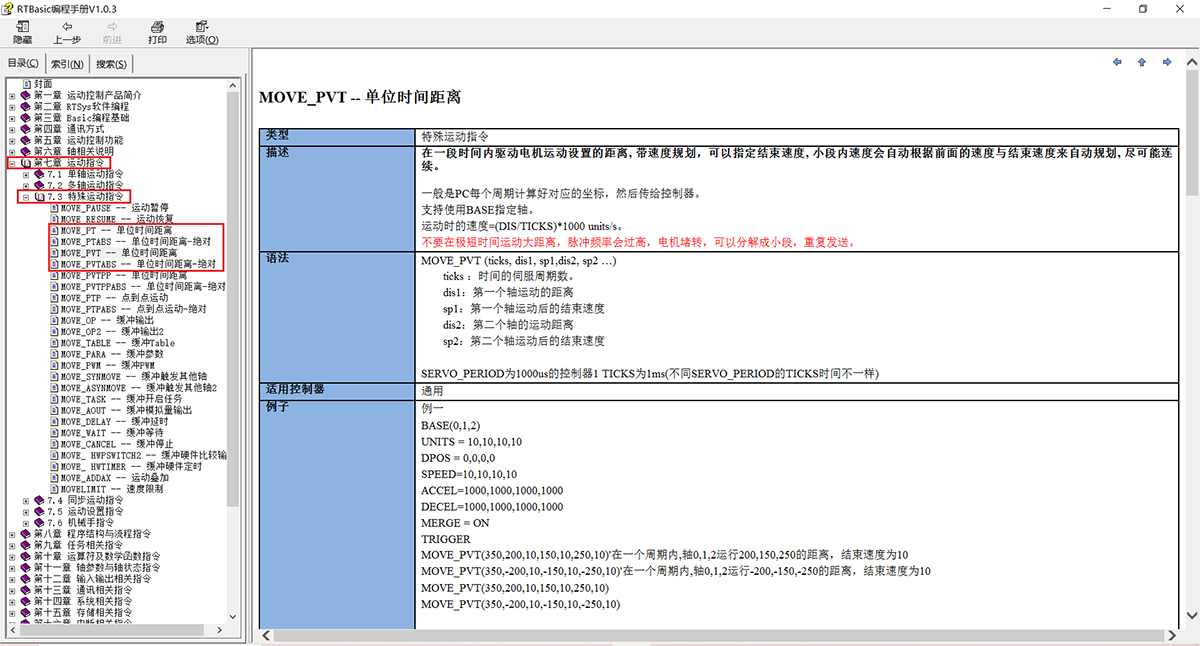Expand the 第六章 轴相关说明 tree node
This screenshot has height=646, width=1200.
(12, 151)
